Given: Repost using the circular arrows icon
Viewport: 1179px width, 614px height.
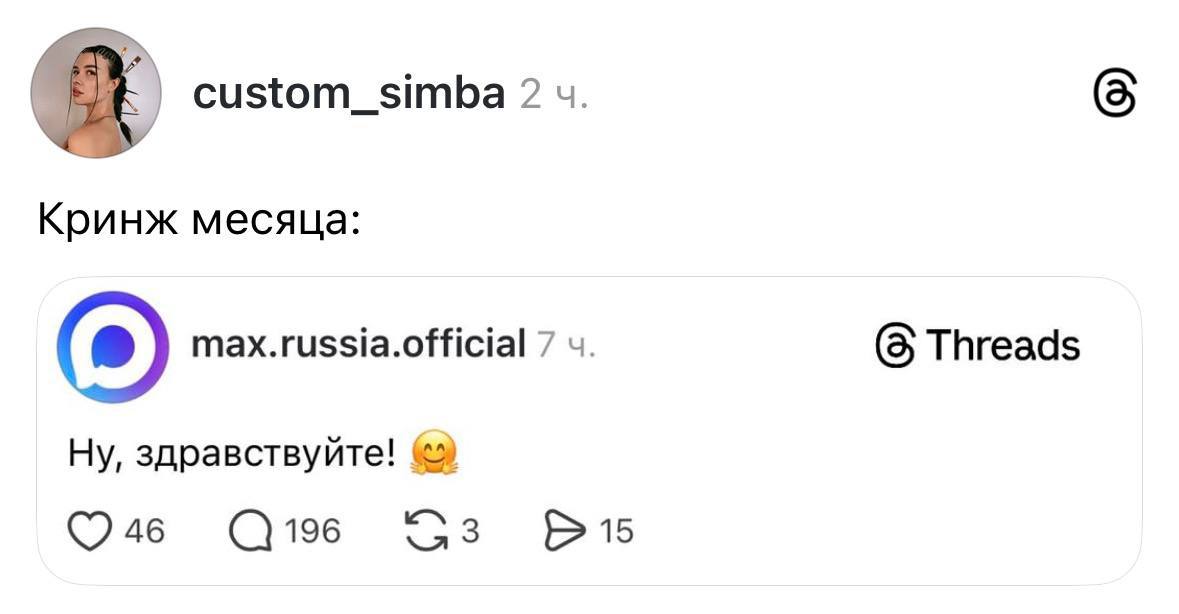Looking at the screenshot, I should [429, 531].
